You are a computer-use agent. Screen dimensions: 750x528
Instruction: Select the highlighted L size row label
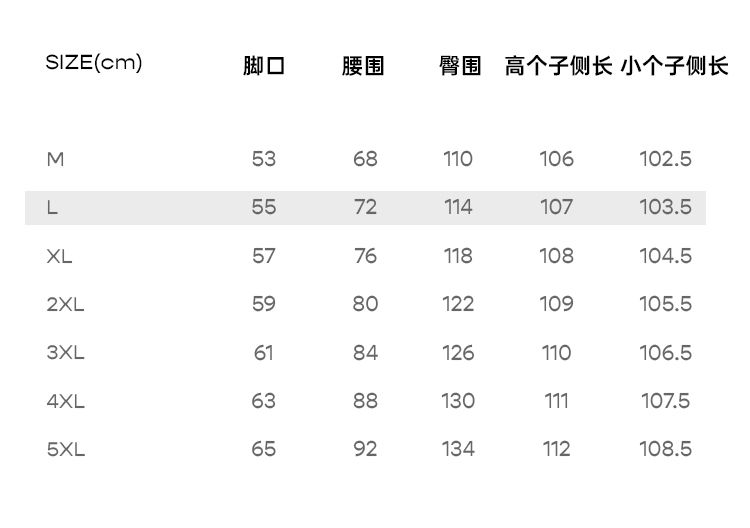click(52, 208)
